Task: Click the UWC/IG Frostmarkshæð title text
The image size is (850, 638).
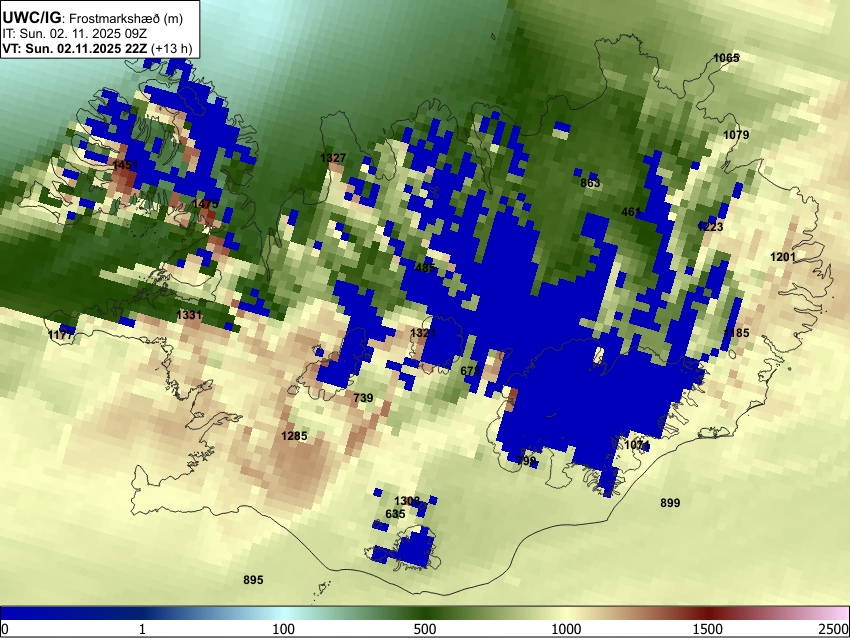Action: (93, 18)
